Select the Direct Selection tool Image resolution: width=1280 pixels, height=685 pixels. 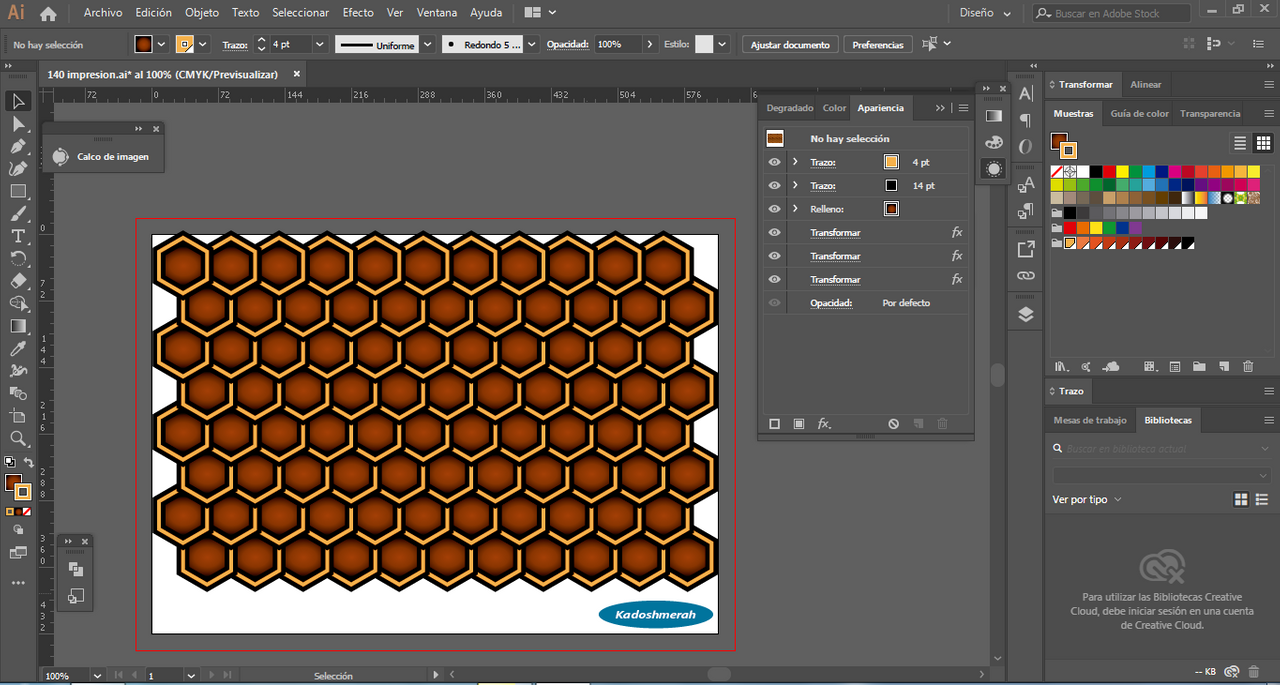pyautogui.click(x=18, y=124)
